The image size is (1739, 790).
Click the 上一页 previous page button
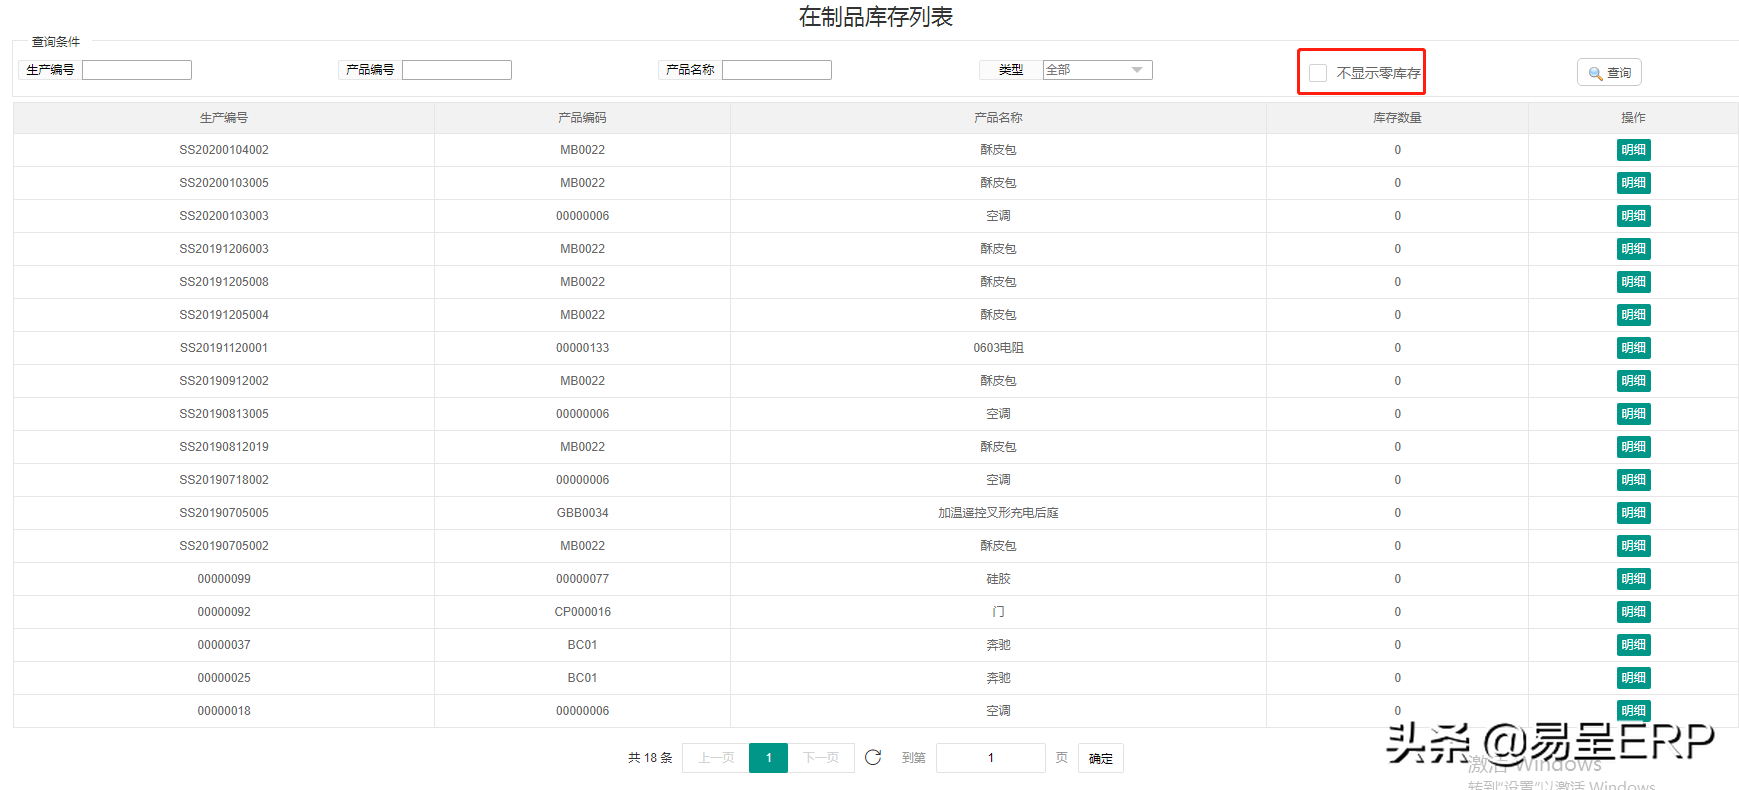pos(716,758)
